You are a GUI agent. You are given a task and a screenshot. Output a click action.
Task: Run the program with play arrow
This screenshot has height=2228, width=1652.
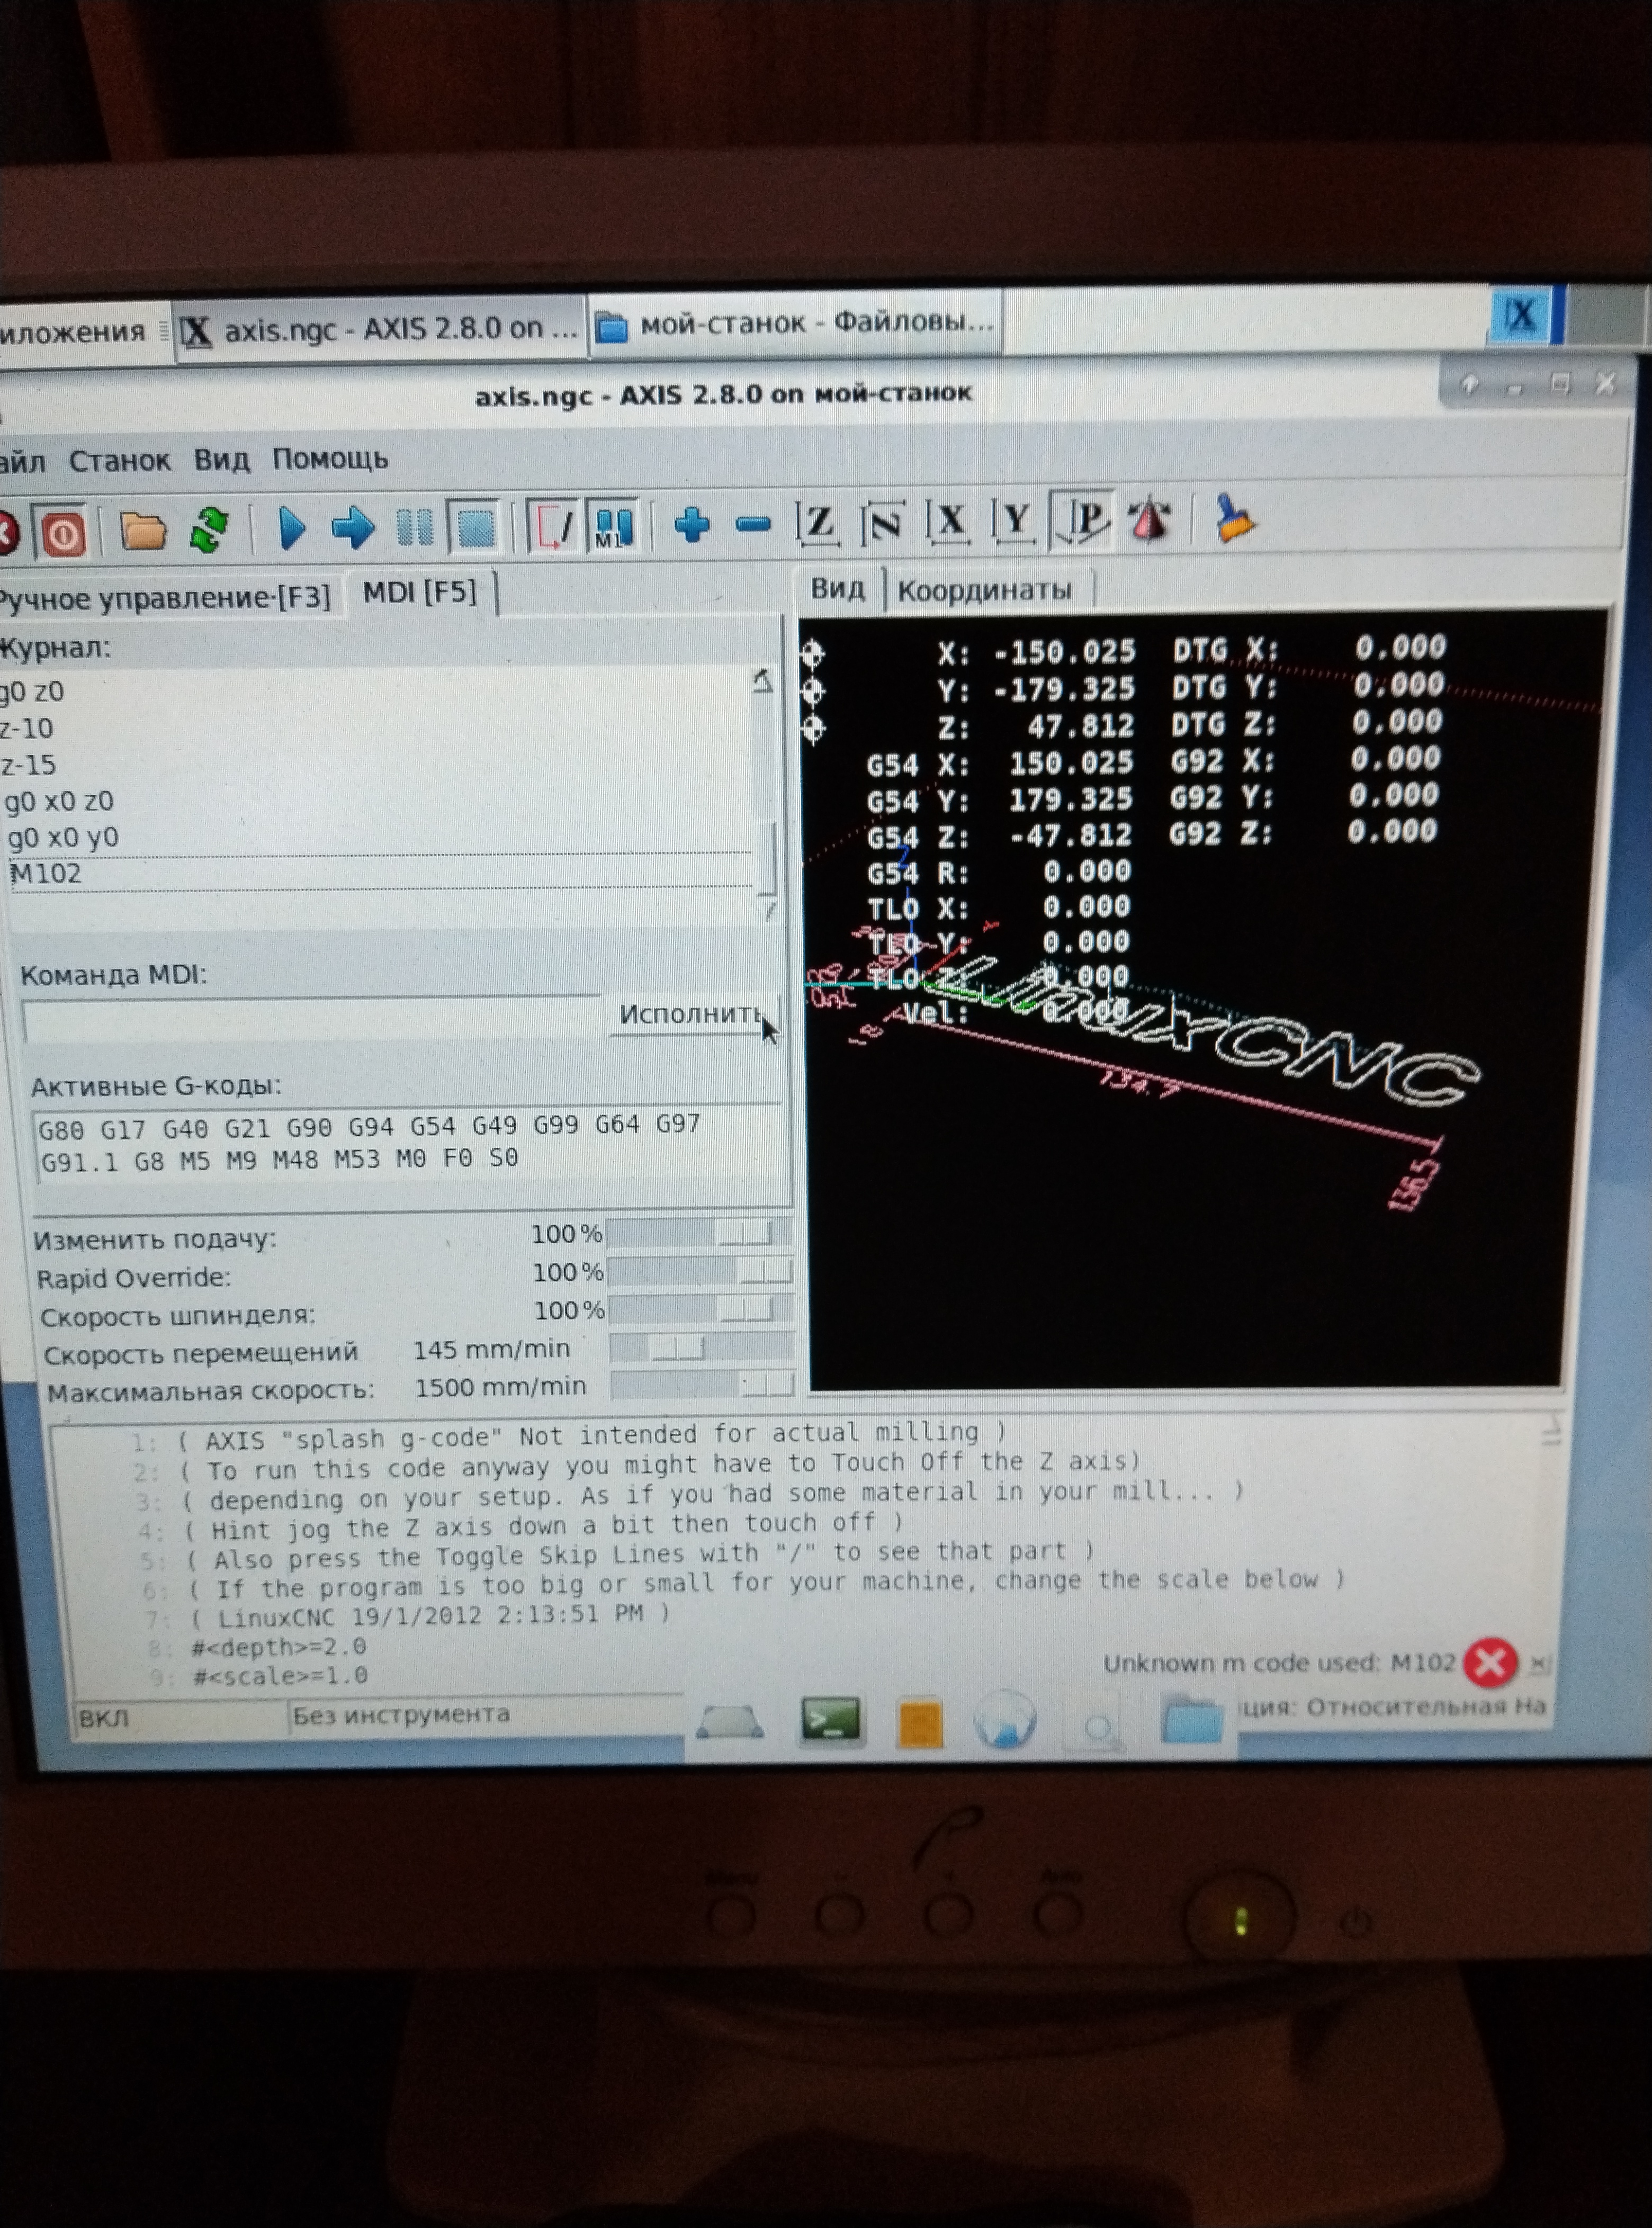pyautogui.click(x=292, y=528)
